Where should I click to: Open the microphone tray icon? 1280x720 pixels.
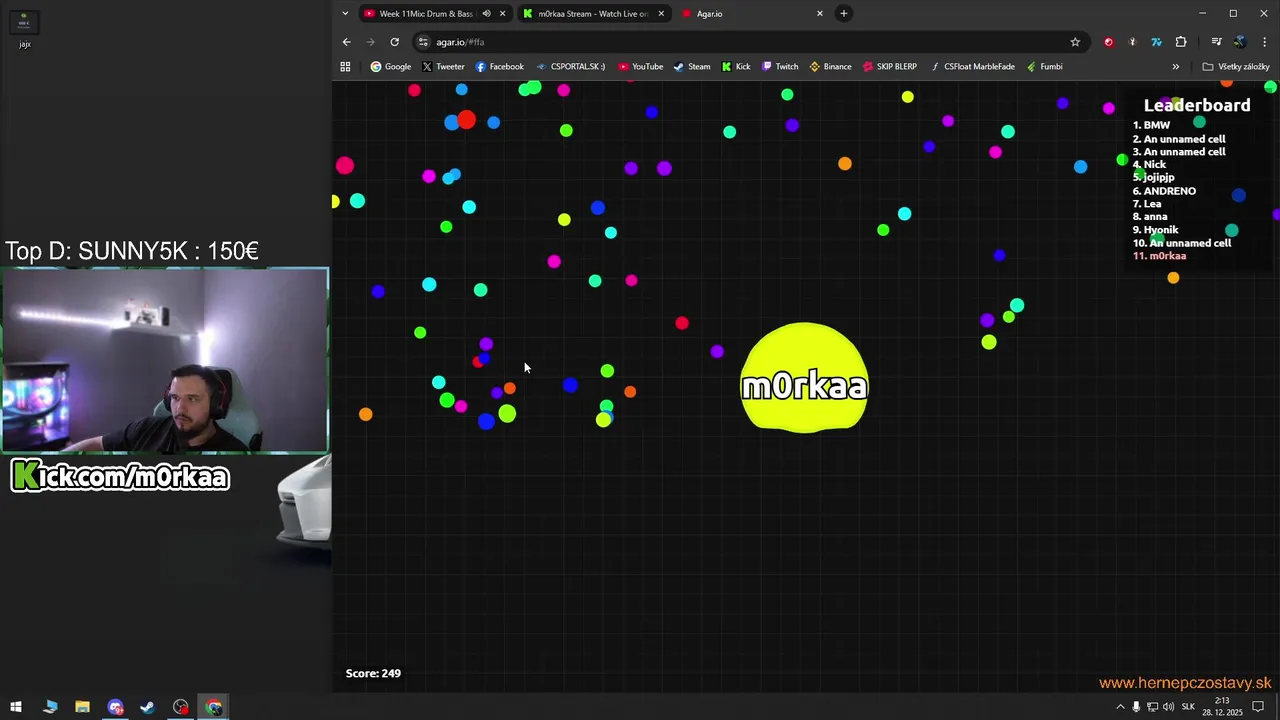click(1136, 707)
